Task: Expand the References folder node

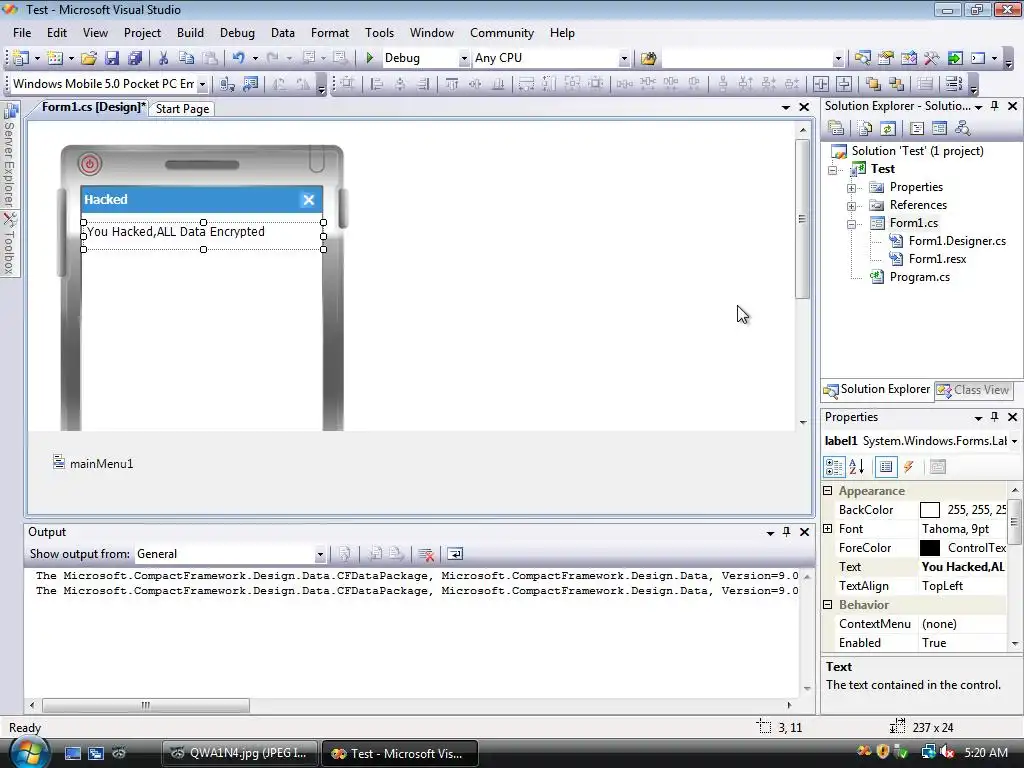Action: tap(852, 206)
